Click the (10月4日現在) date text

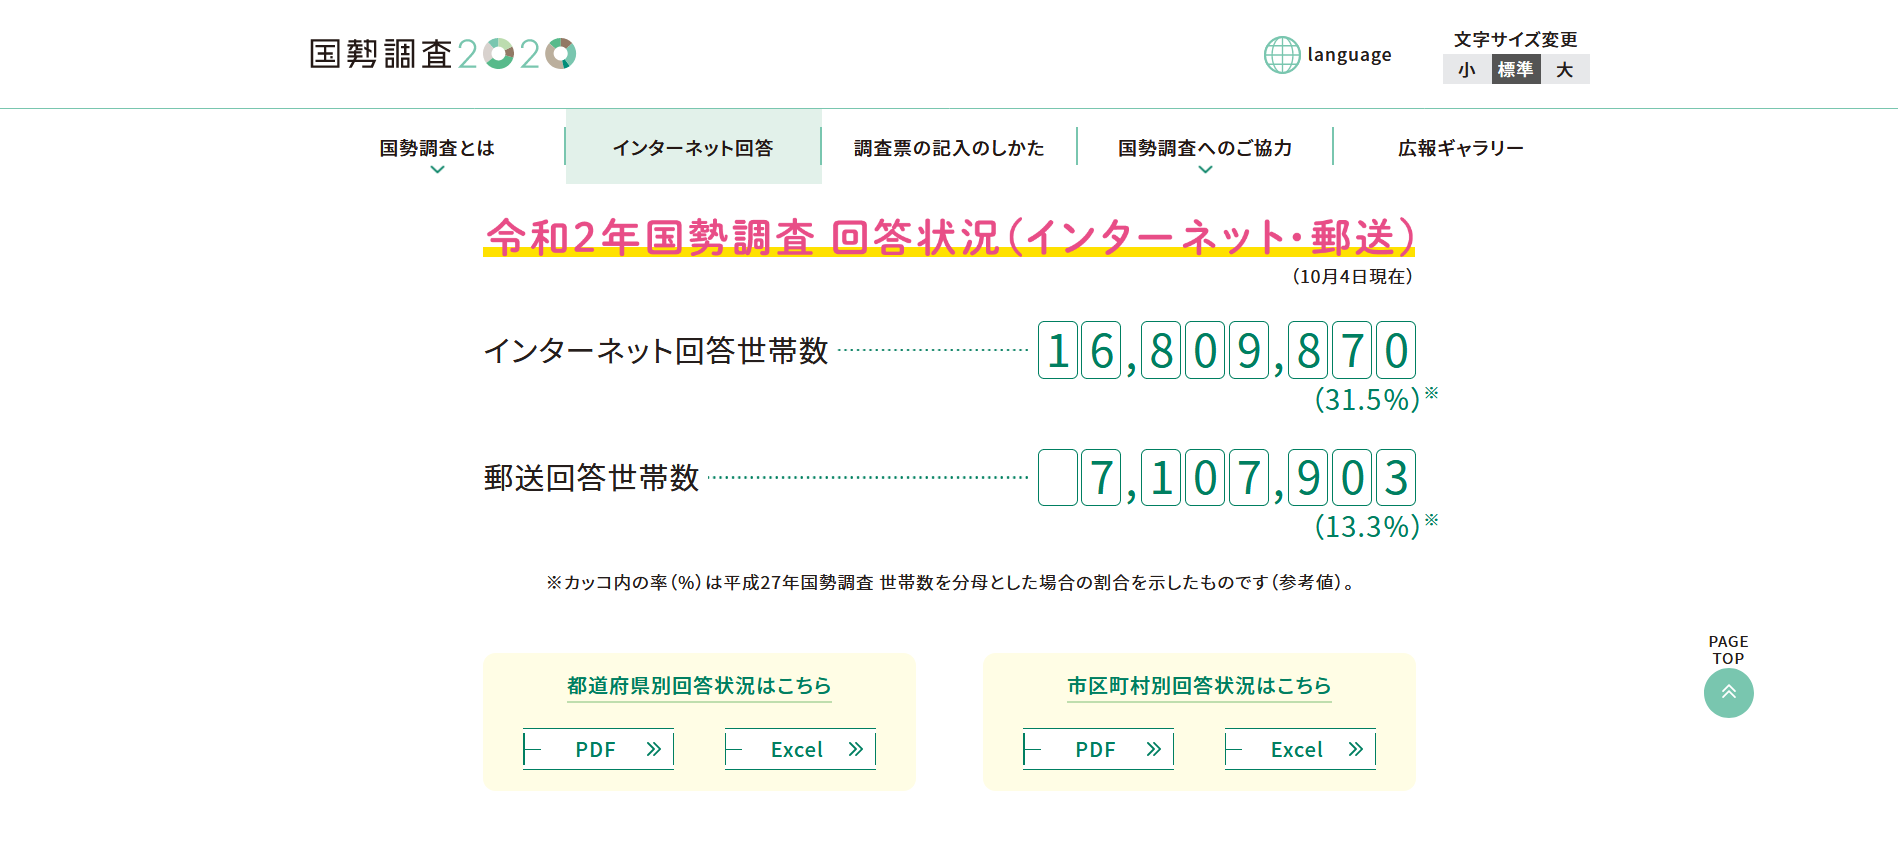1352,277
